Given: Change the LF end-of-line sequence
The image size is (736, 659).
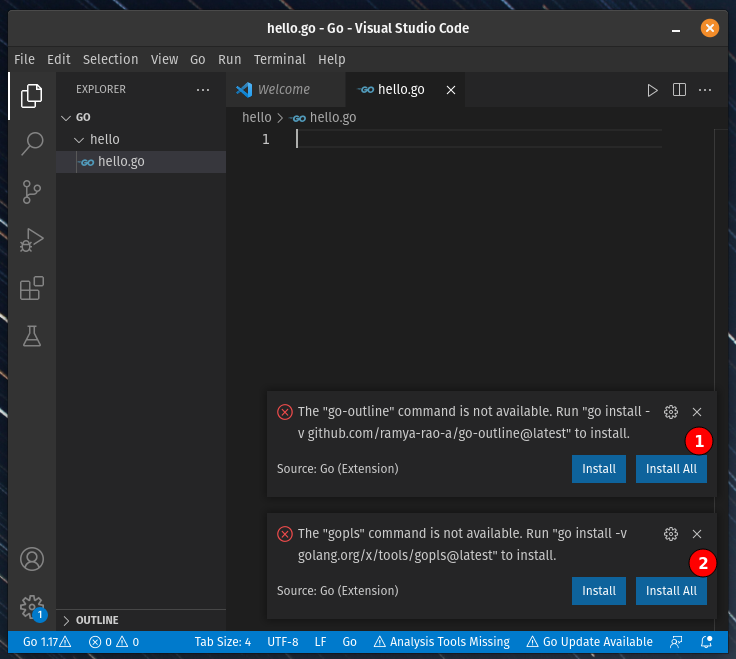Looking at the screenshot, I should tap(321, 642).
